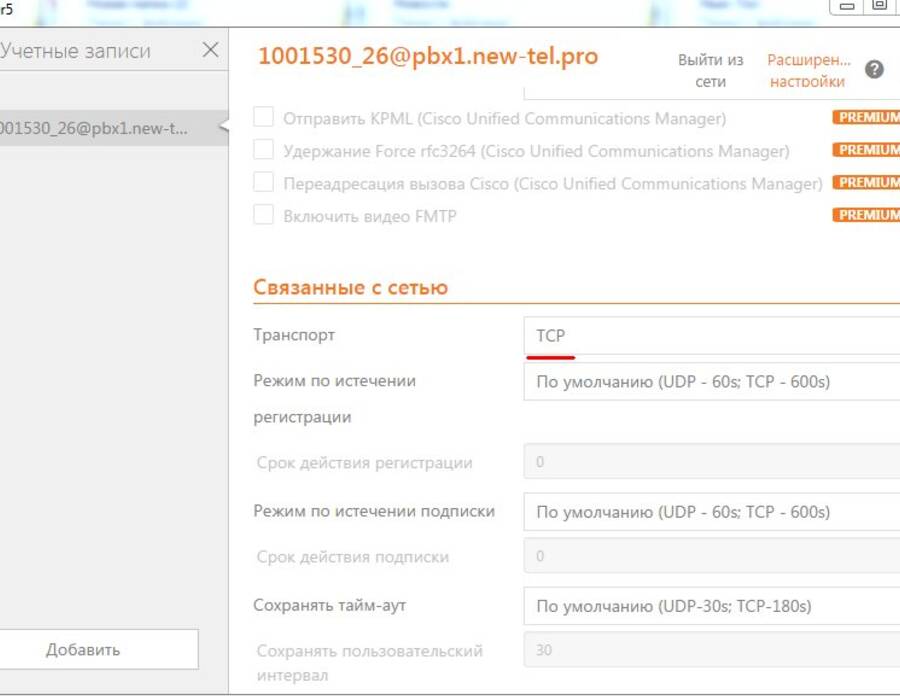Click Выйти из сети
Viewport: 900px width, 700px height.
point(711,71)
